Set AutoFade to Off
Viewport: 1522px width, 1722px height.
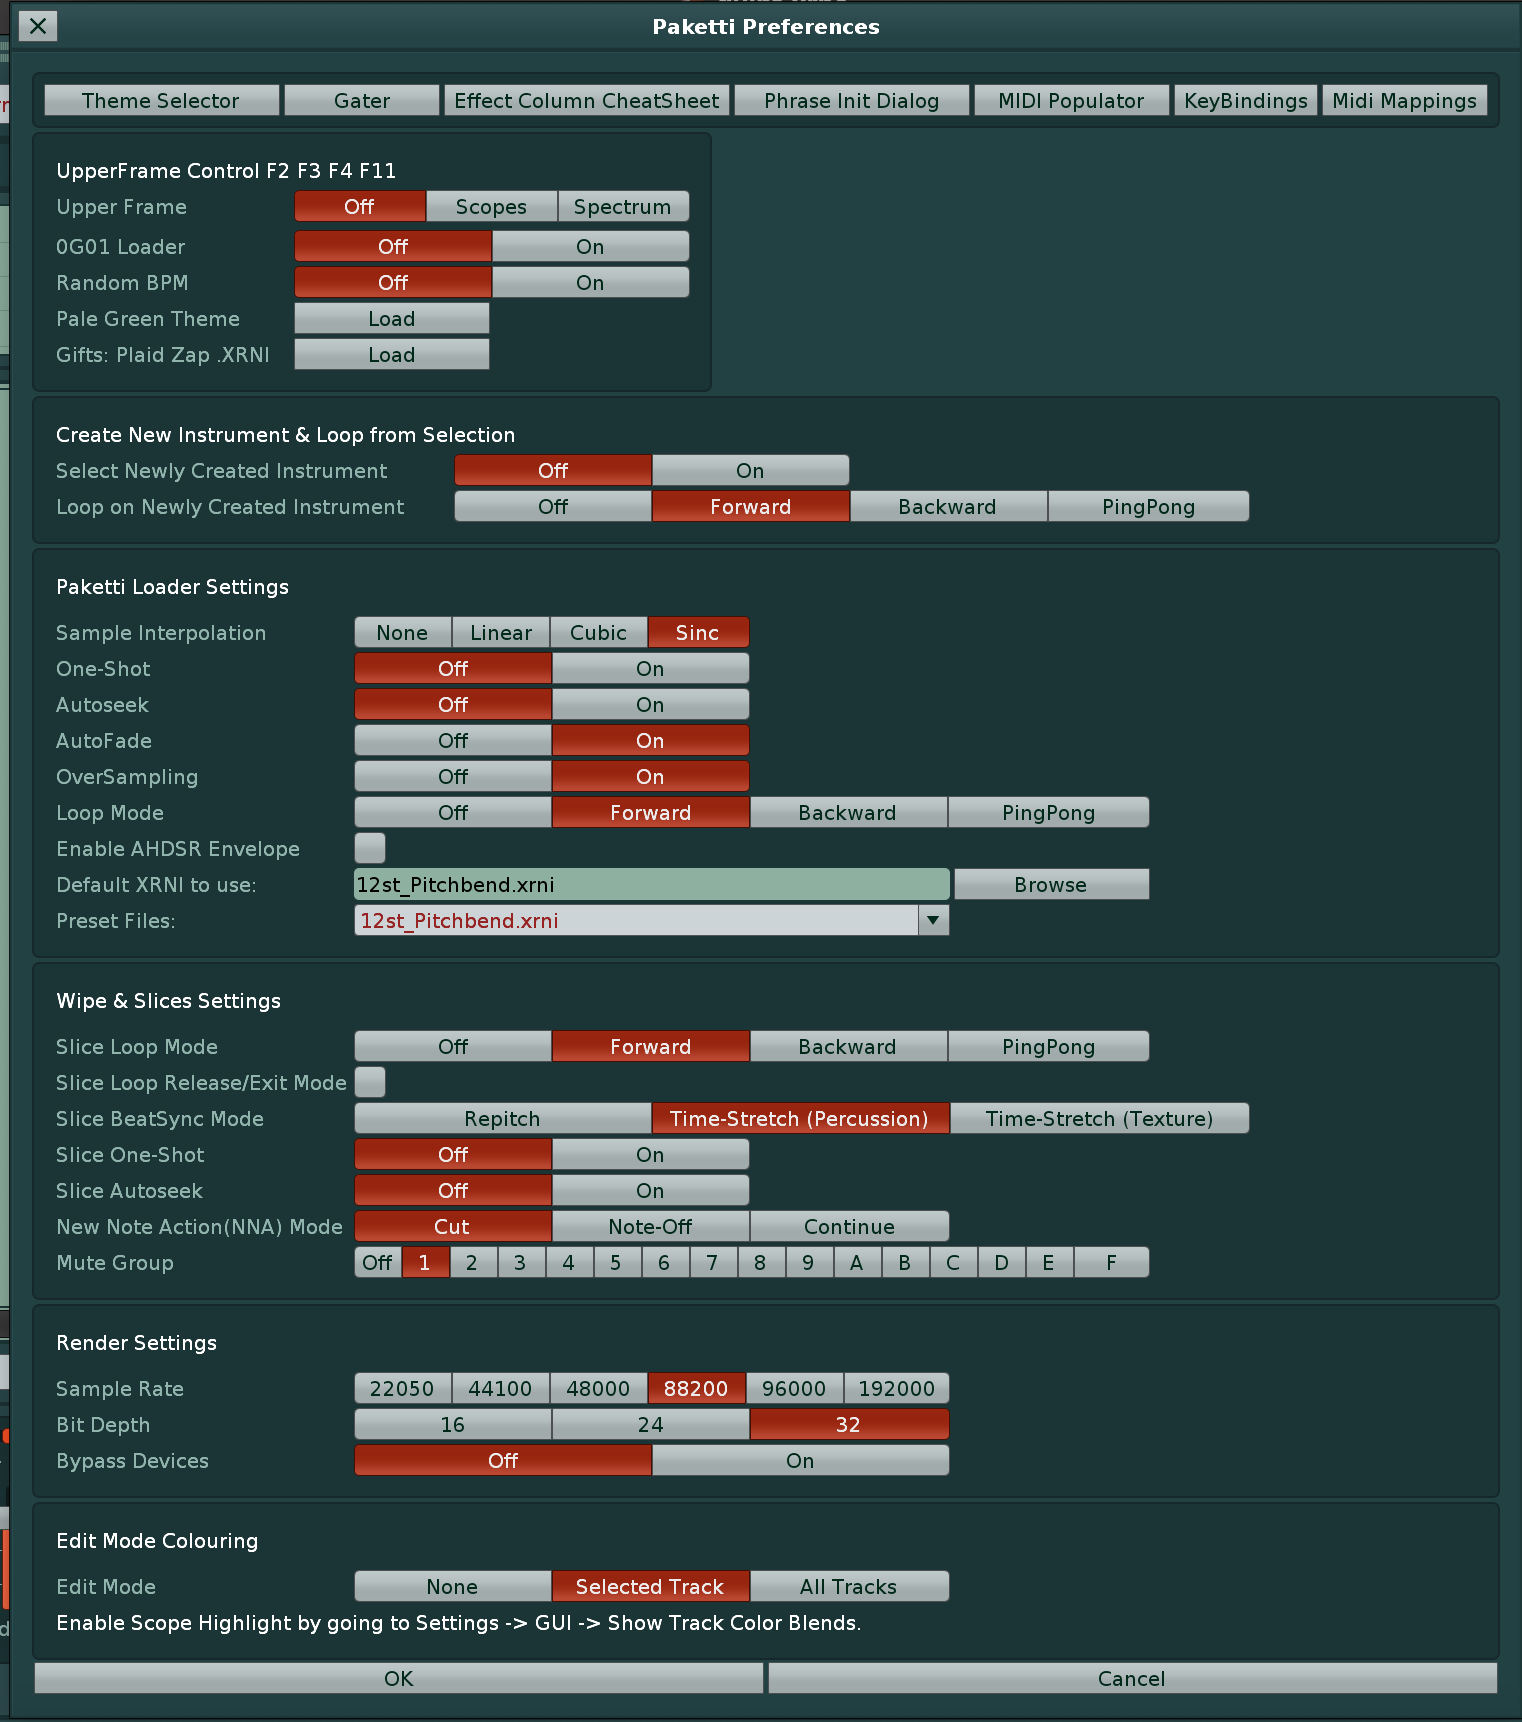point(452,740)
